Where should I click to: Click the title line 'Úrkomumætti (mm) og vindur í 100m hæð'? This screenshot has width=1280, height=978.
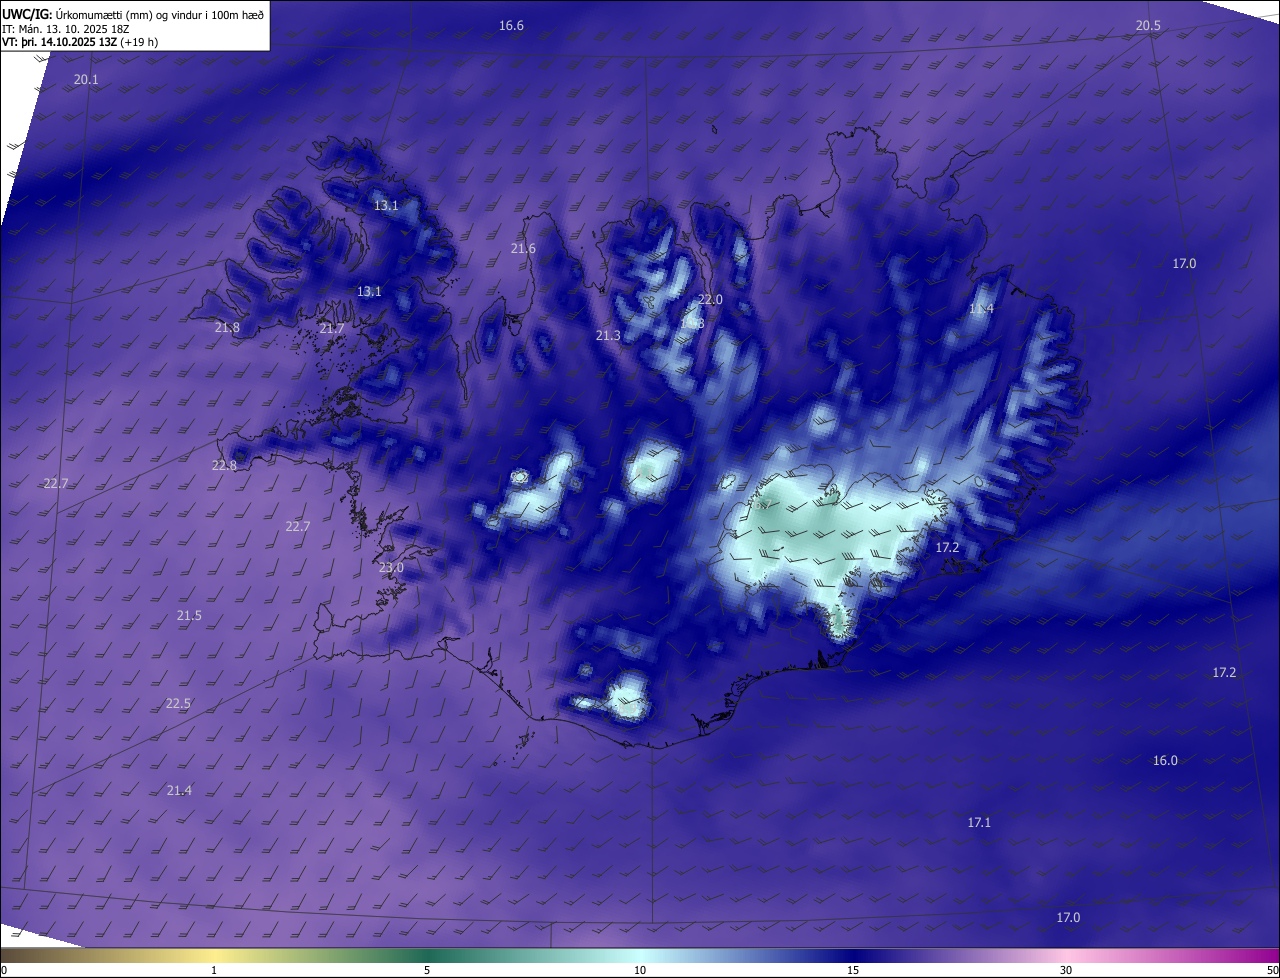click(159, 13)
